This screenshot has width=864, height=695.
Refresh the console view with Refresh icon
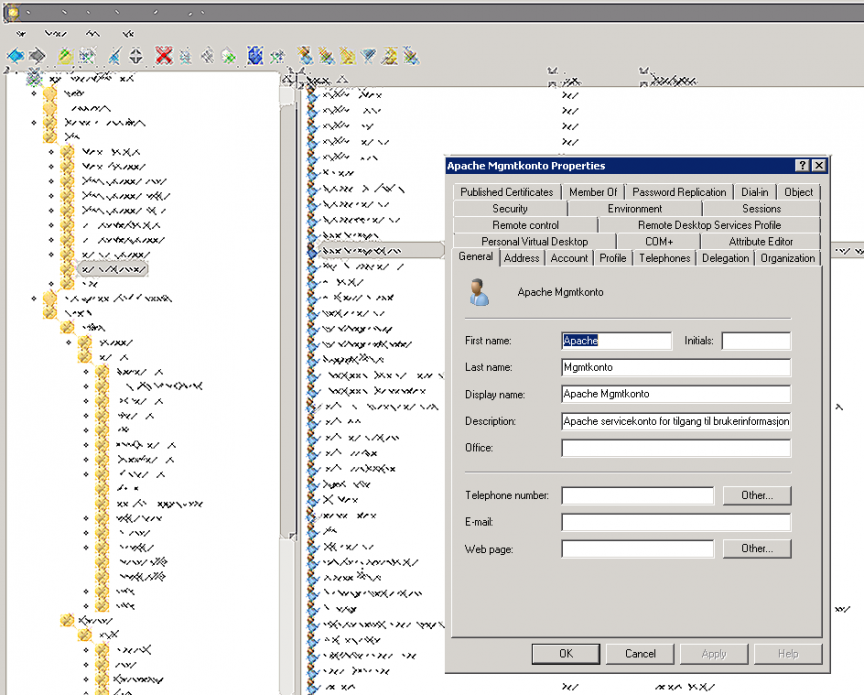point(228,56)
